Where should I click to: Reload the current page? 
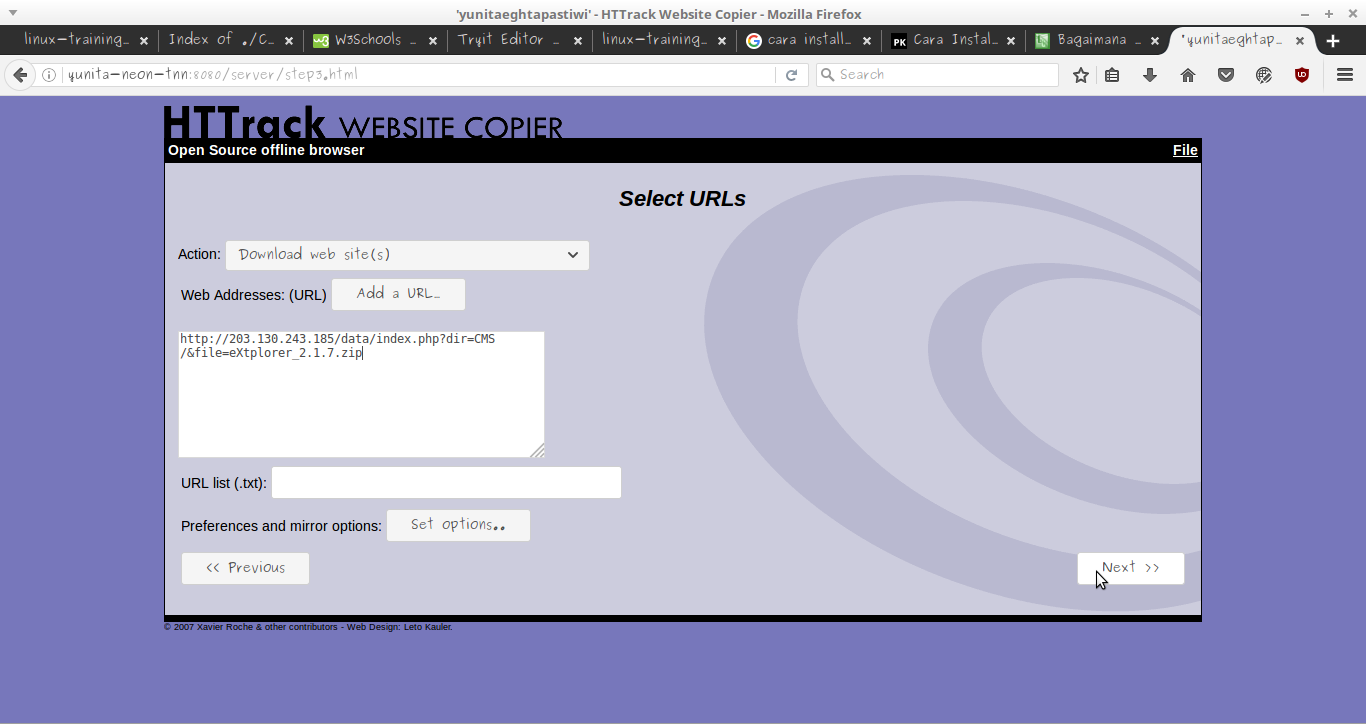point(791,75)
